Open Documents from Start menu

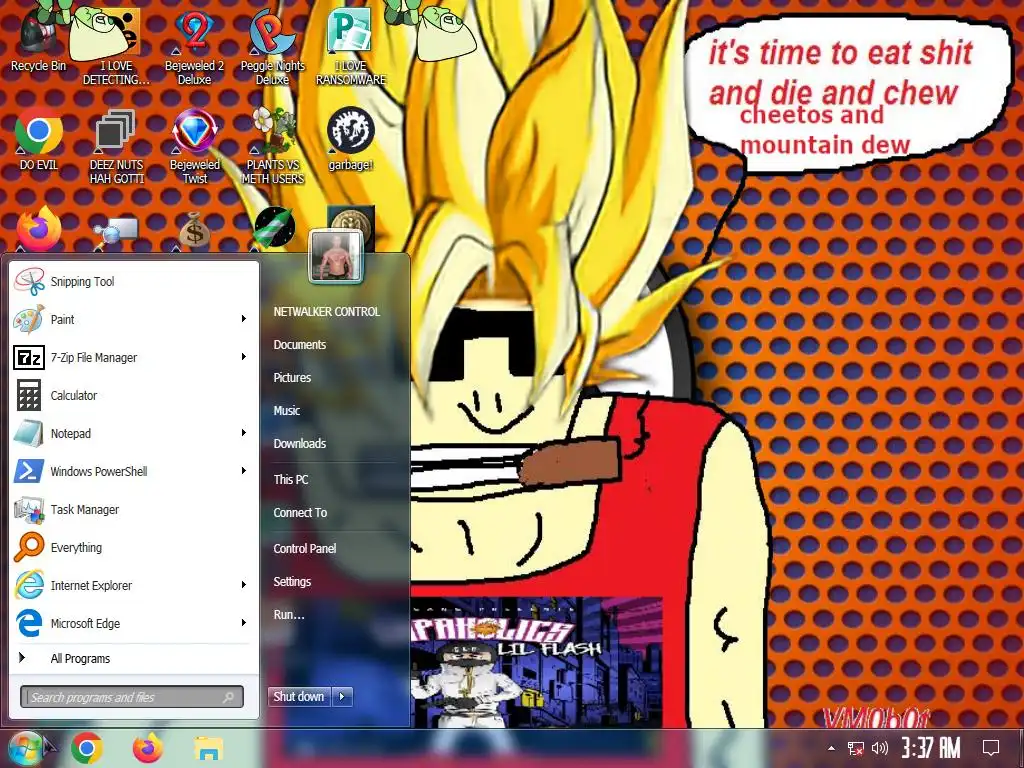[300, 345]
